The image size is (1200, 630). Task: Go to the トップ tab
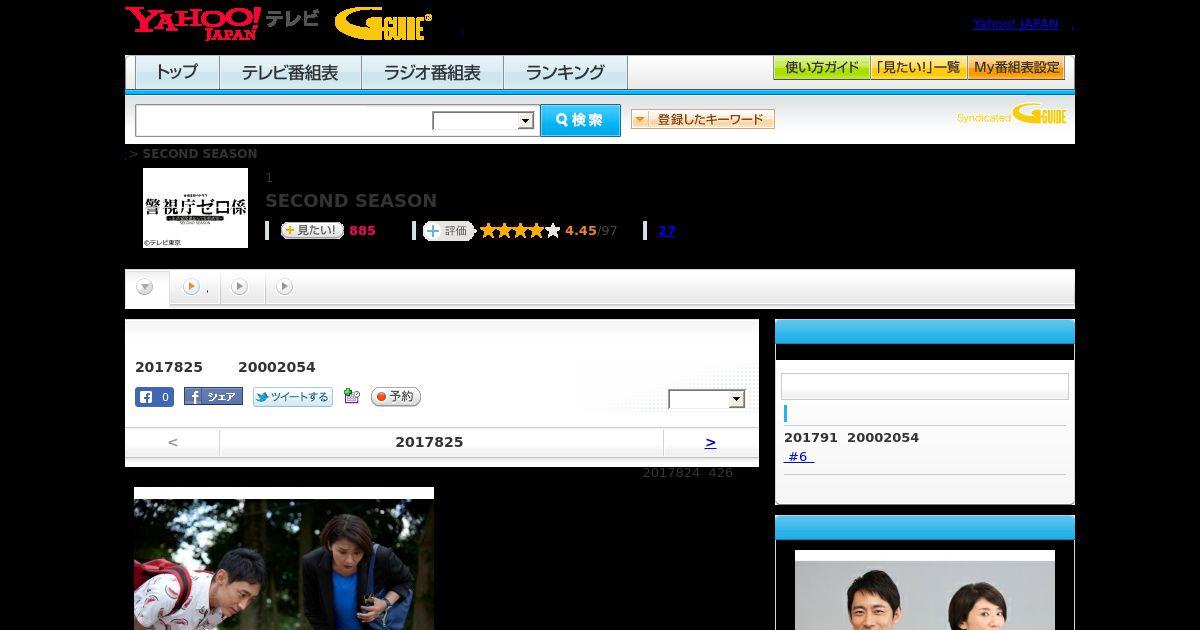coord(177,72)
